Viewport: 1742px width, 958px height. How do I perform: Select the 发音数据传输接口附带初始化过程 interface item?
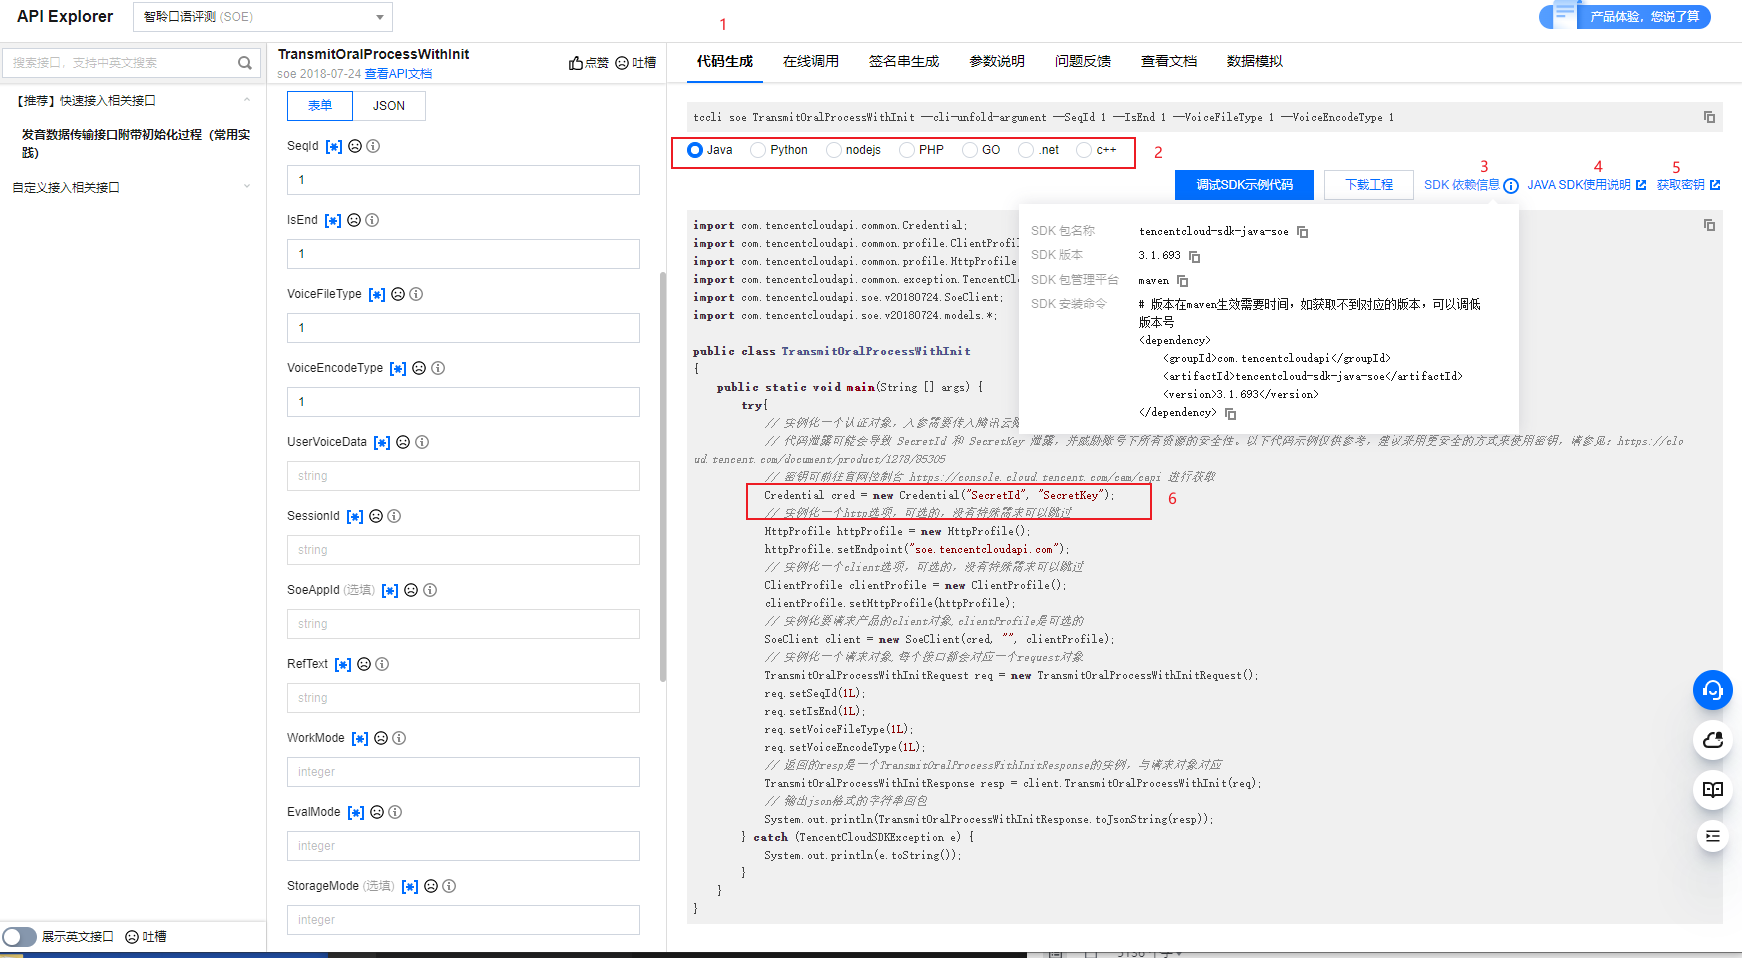point(136,143)
